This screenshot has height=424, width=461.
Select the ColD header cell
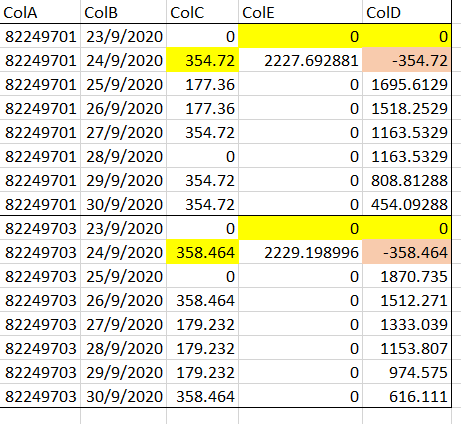coord(407,12)
